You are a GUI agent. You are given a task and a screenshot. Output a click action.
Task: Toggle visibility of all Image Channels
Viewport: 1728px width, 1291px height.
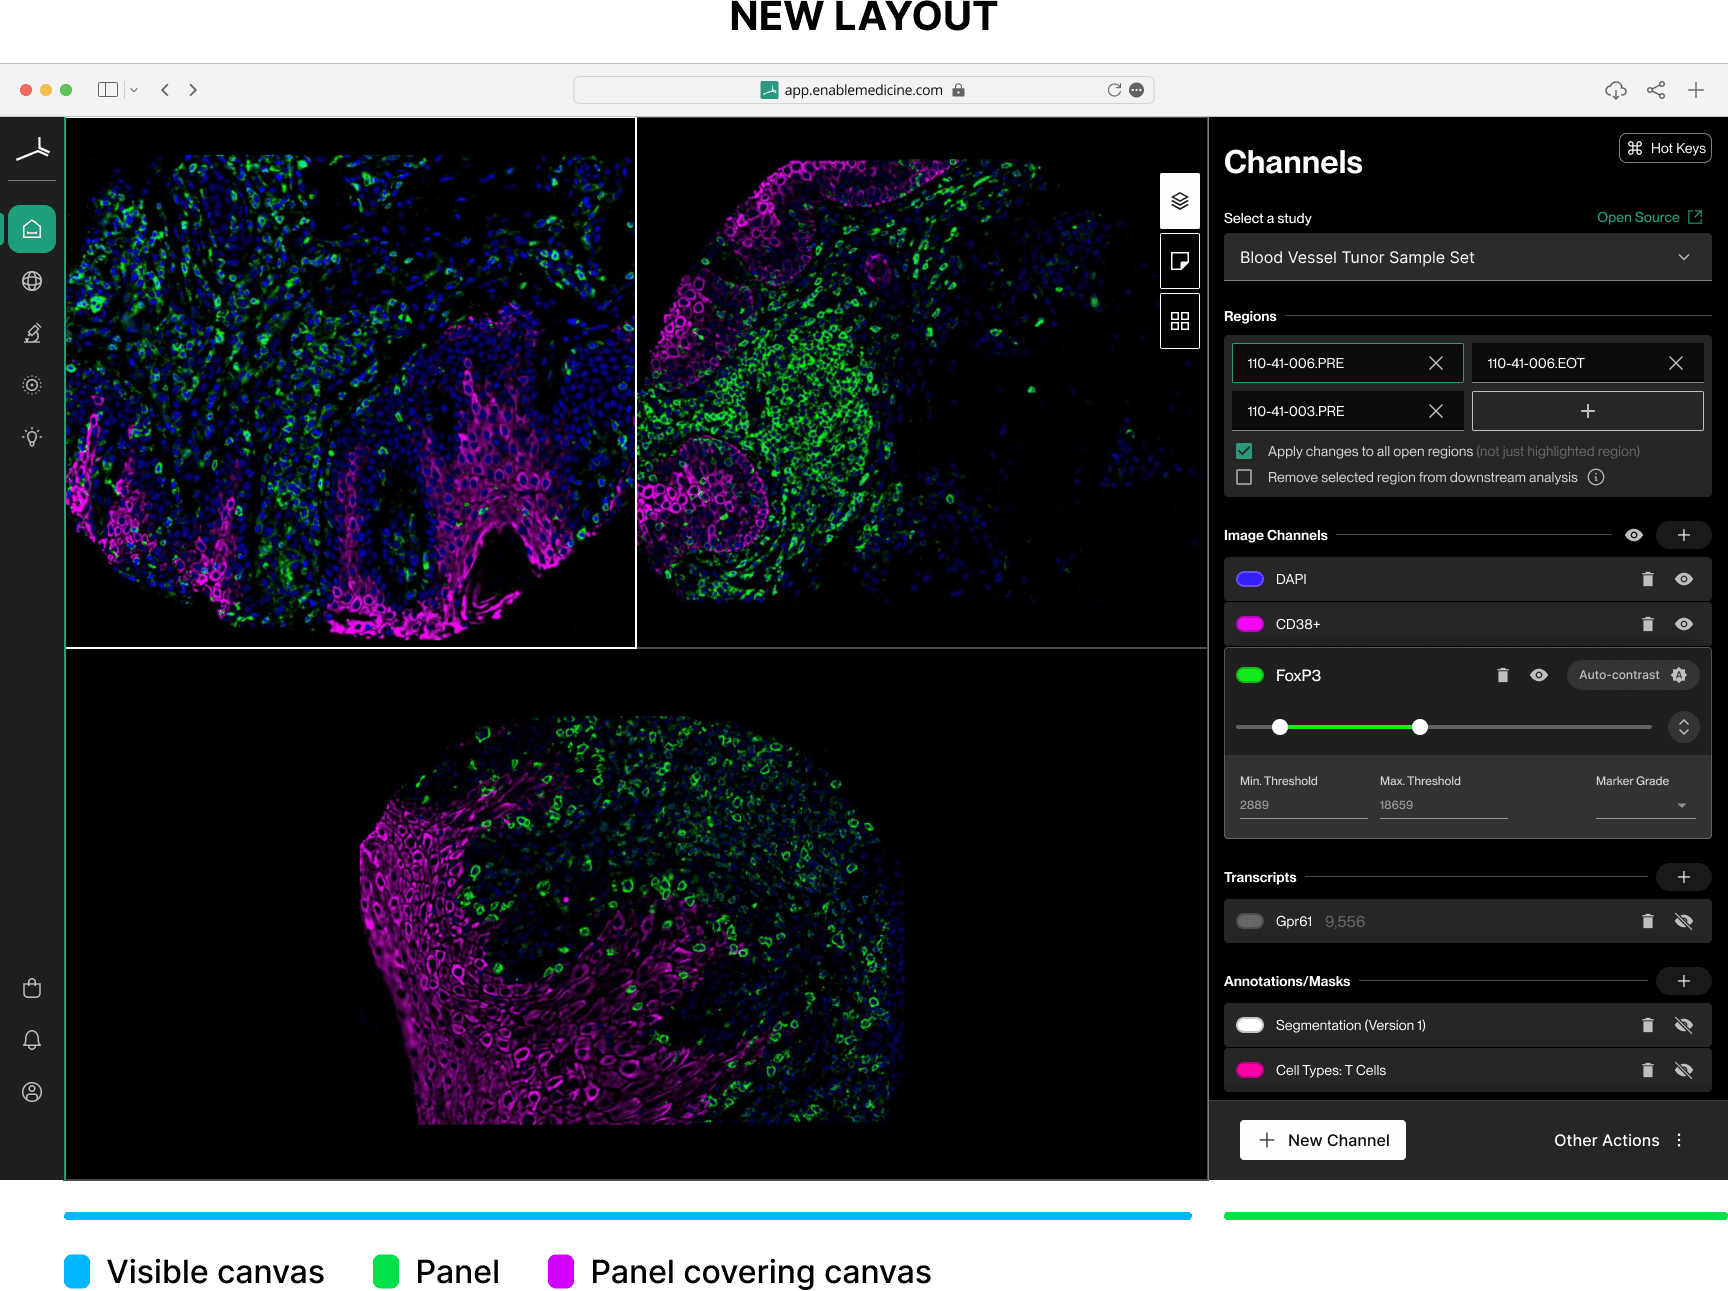coord(1634,535)
